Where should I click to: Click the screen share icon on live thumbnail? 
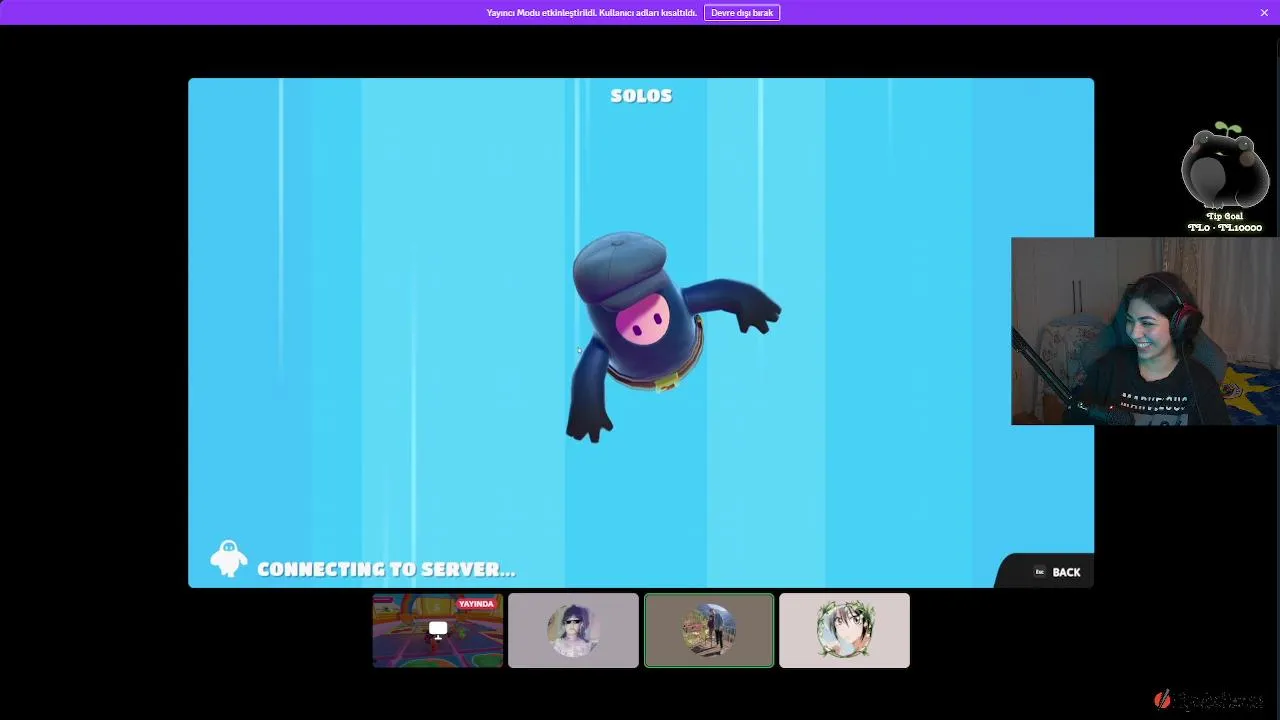pyautogui.click(x=438, y=629)
